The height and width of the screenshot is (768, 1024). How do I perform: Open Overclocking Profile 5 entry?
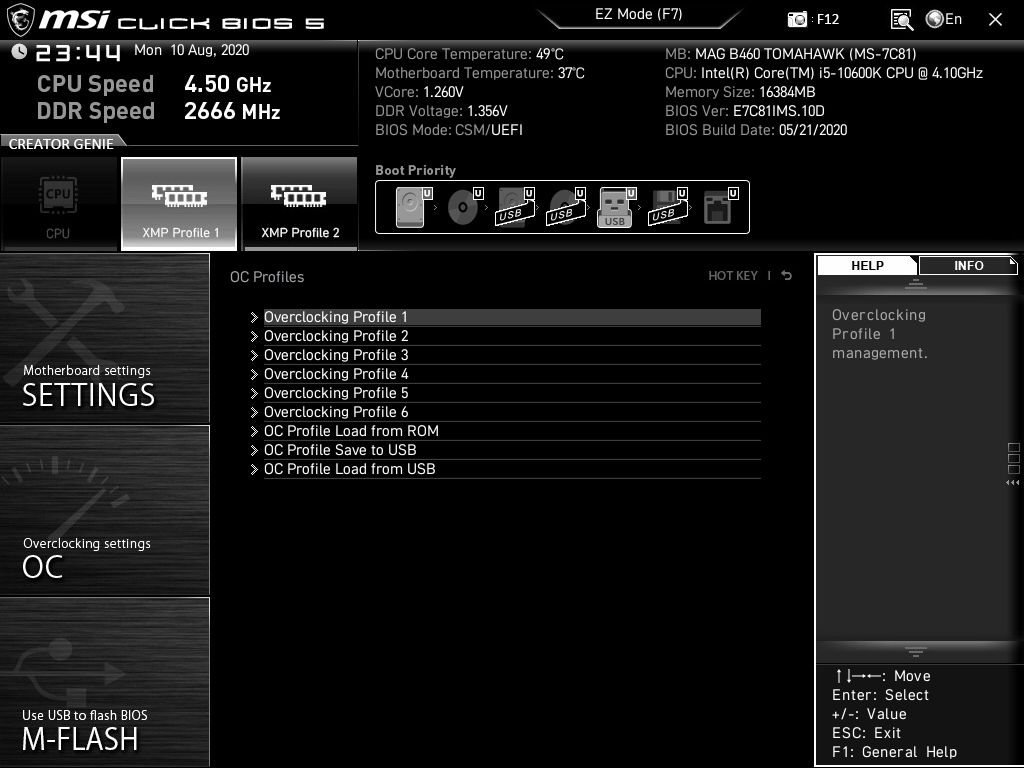coord(512,392)
